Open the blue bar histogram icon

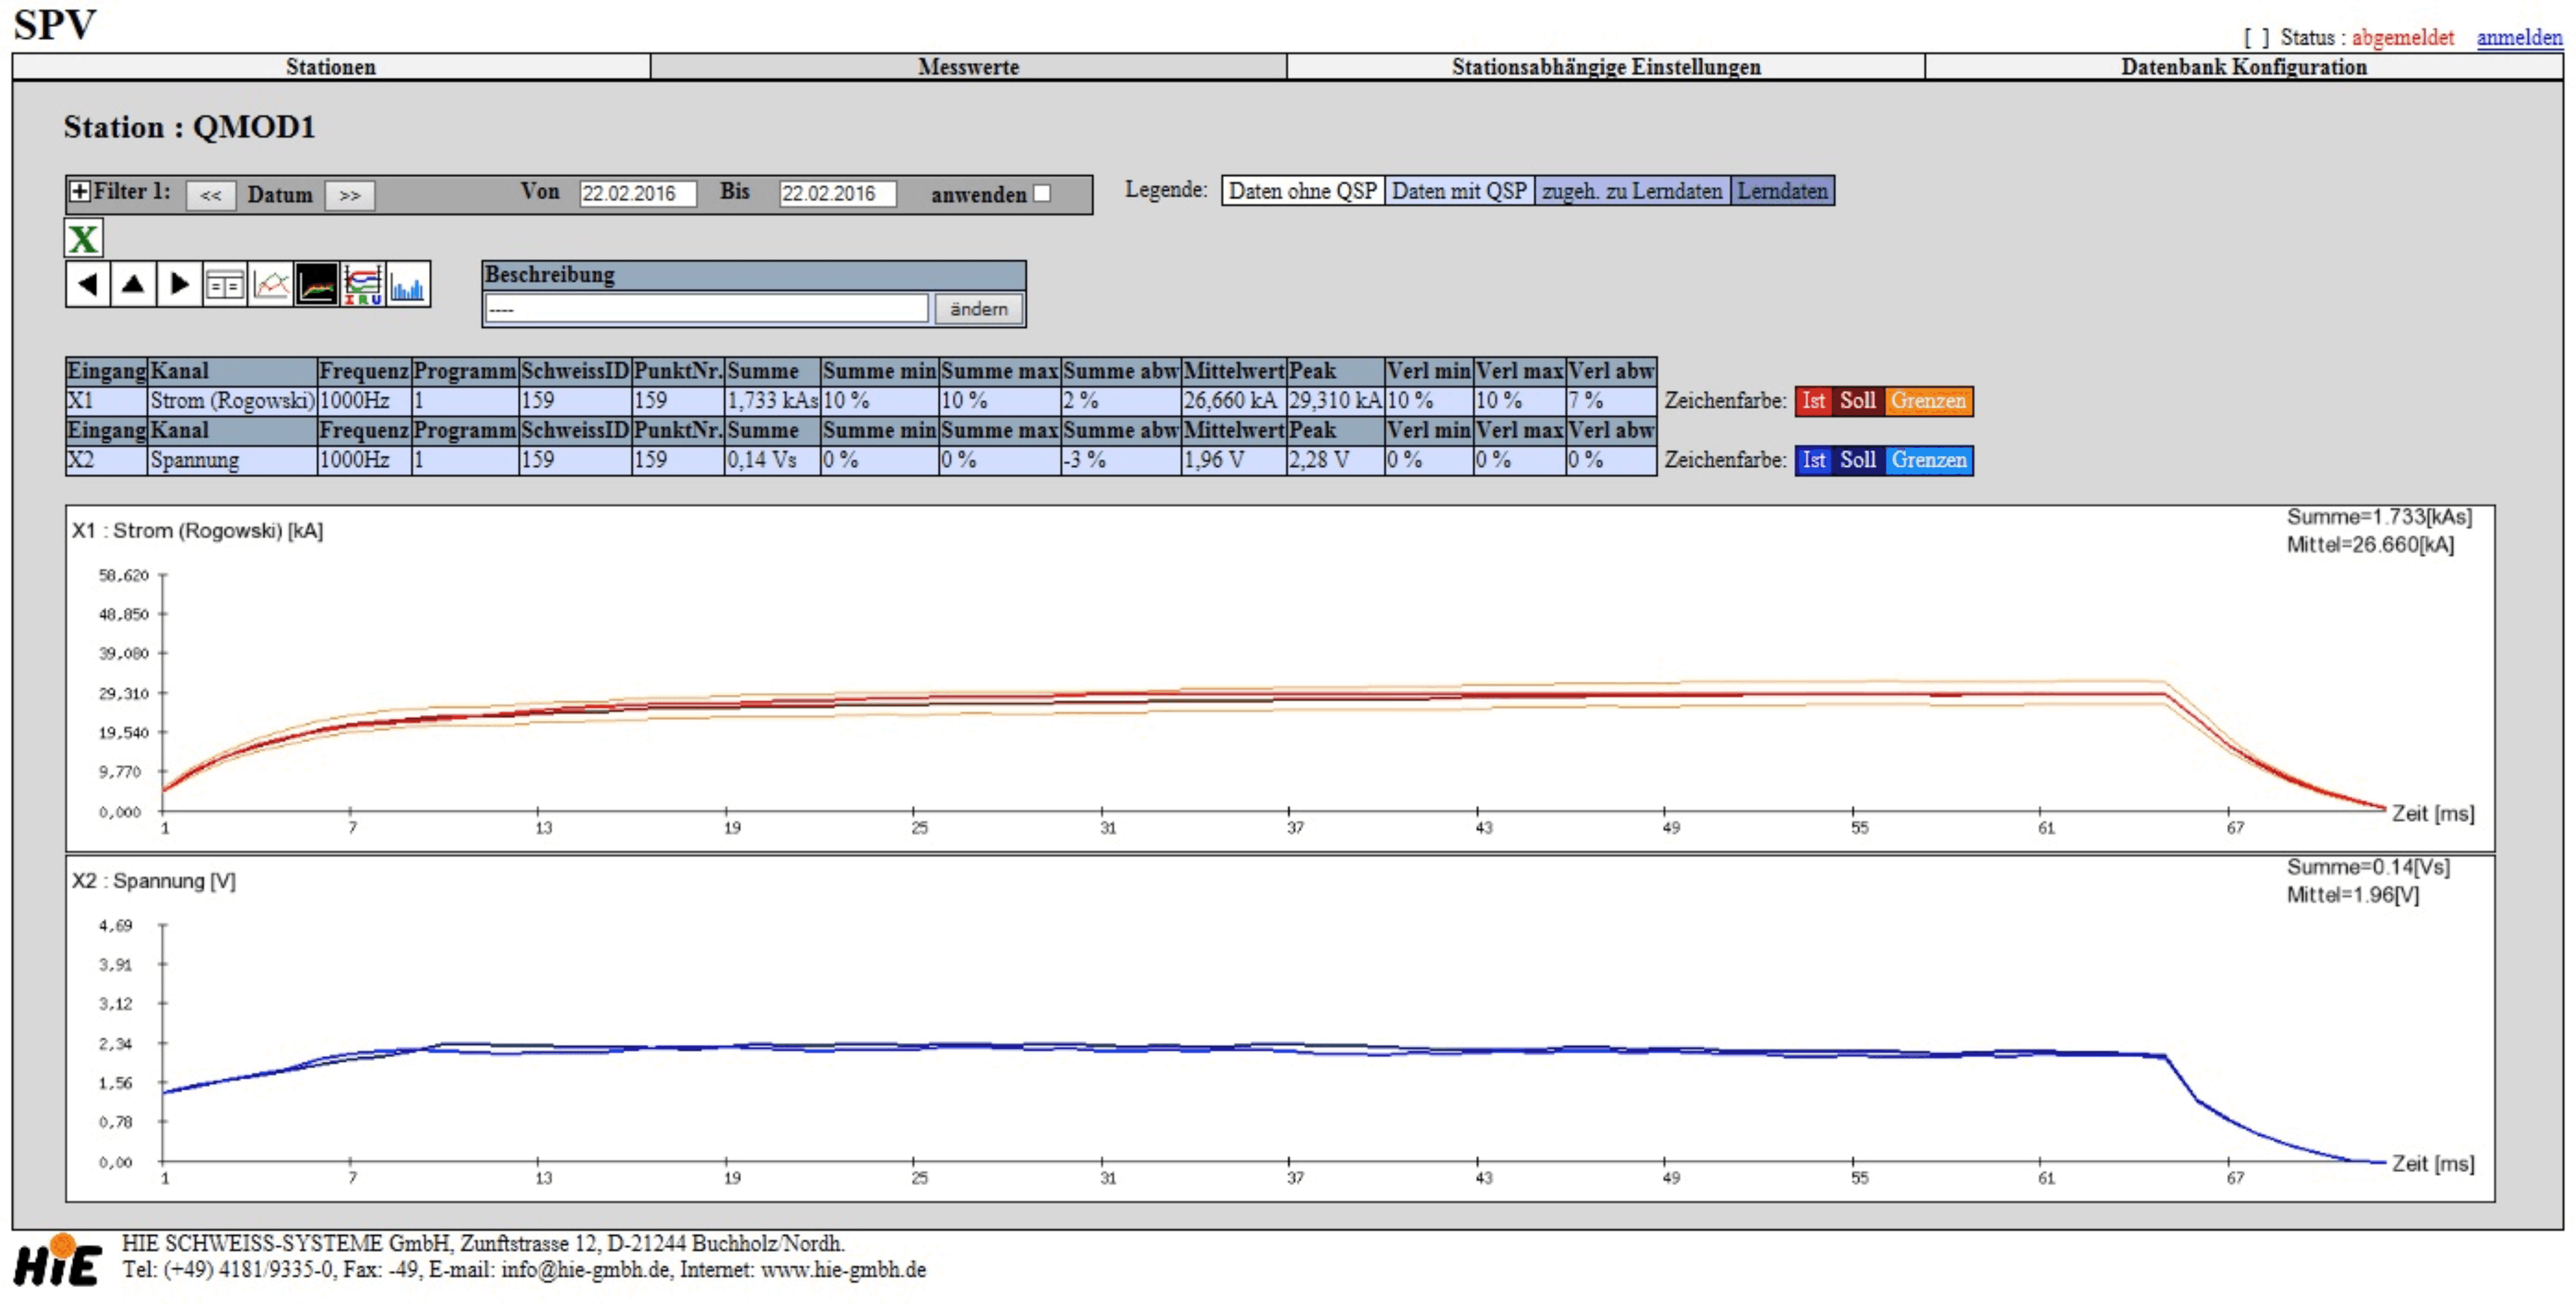[408, 285]
